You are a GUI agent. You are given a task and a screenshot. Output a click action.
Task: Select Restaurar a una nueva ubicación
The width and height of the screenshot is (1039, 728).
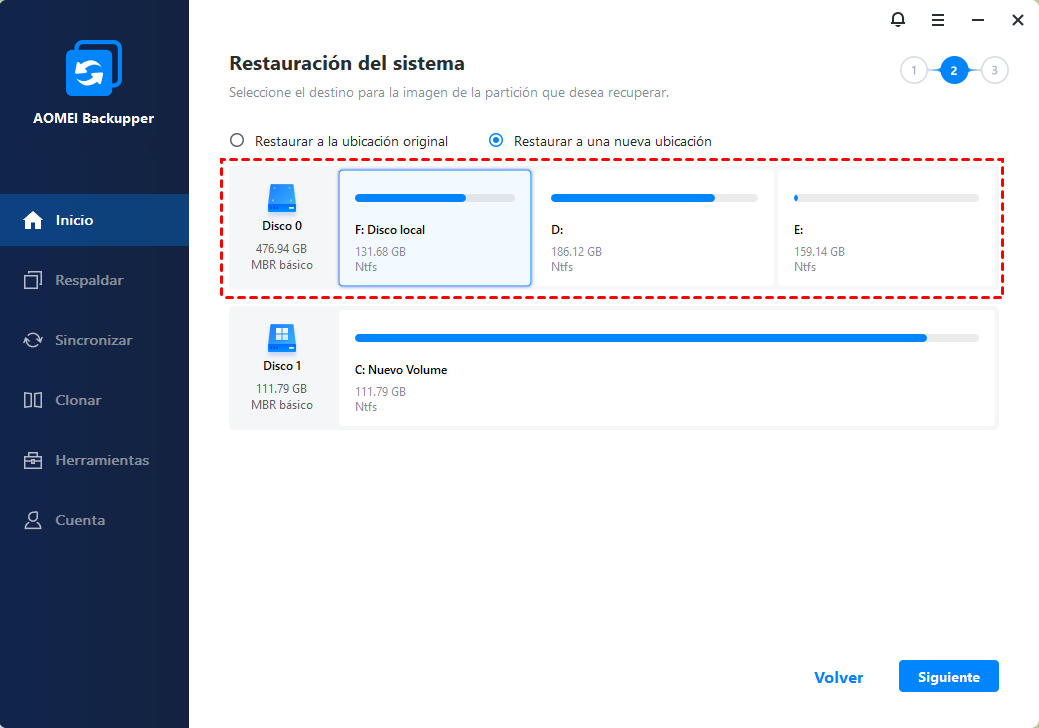pos(600,141)
